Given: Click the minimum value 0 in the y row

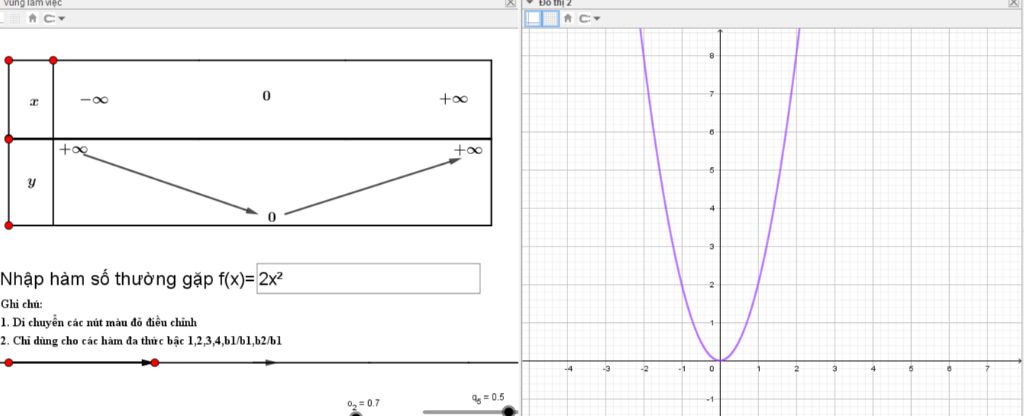Looking at the screenshot, I should pos(272,217).
